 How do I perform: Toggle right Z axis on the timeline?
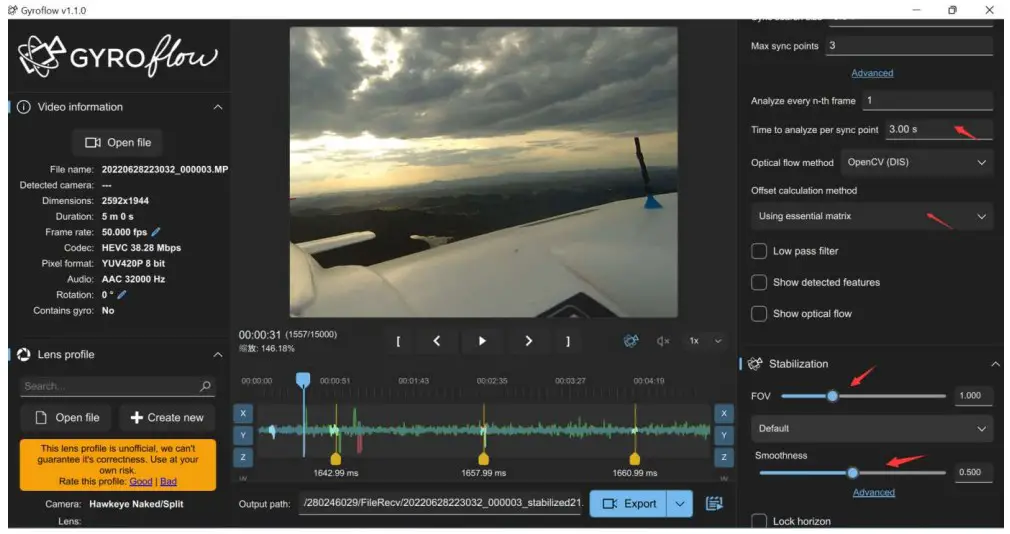click(x=723, y=457)
